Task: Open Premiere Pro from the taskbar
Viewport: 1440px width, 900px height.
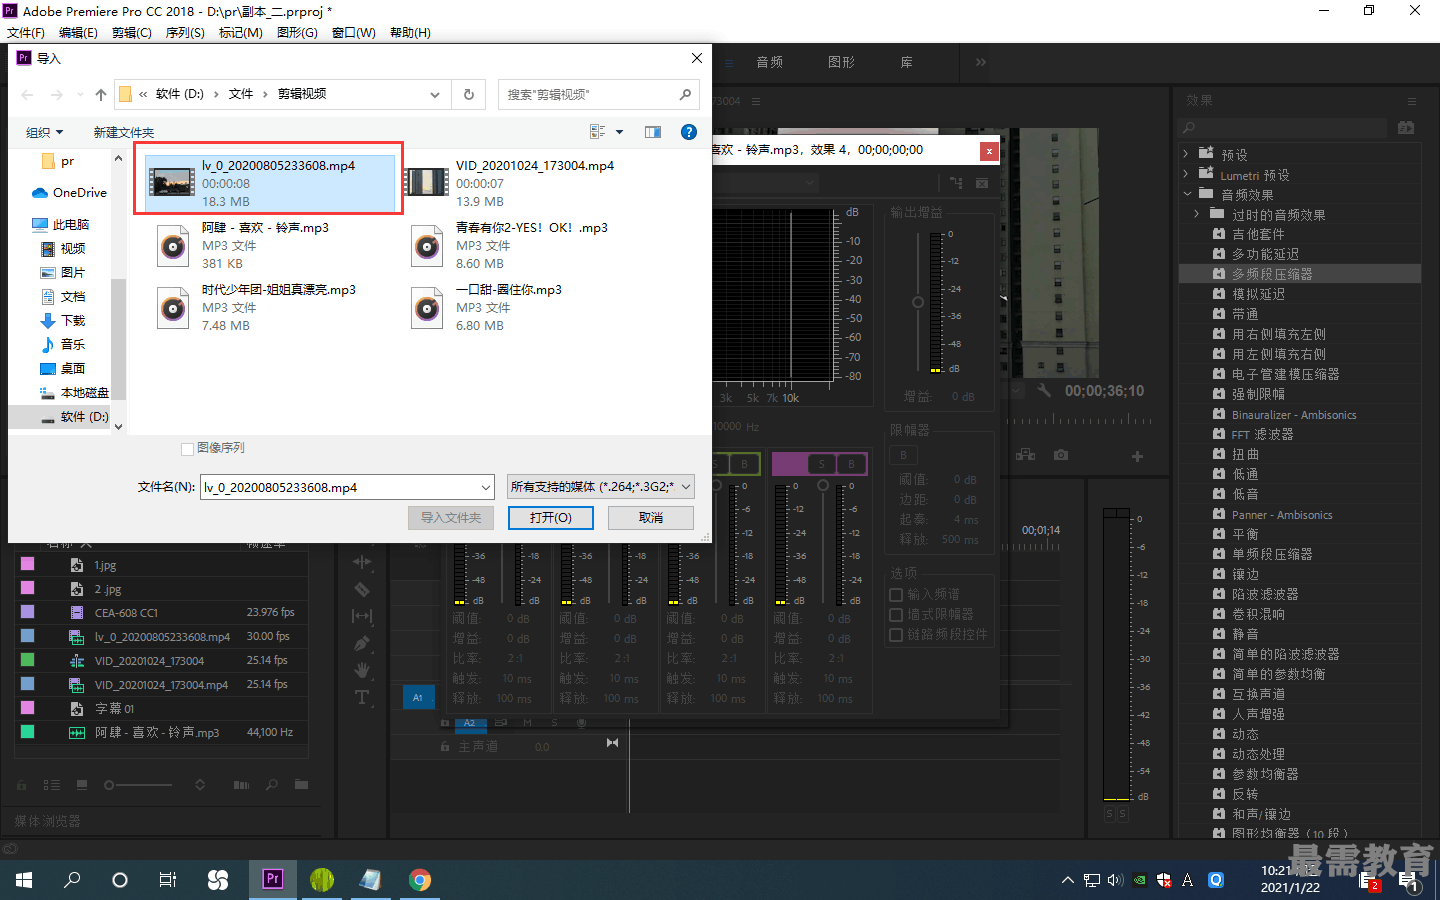Action: point(272,879)
